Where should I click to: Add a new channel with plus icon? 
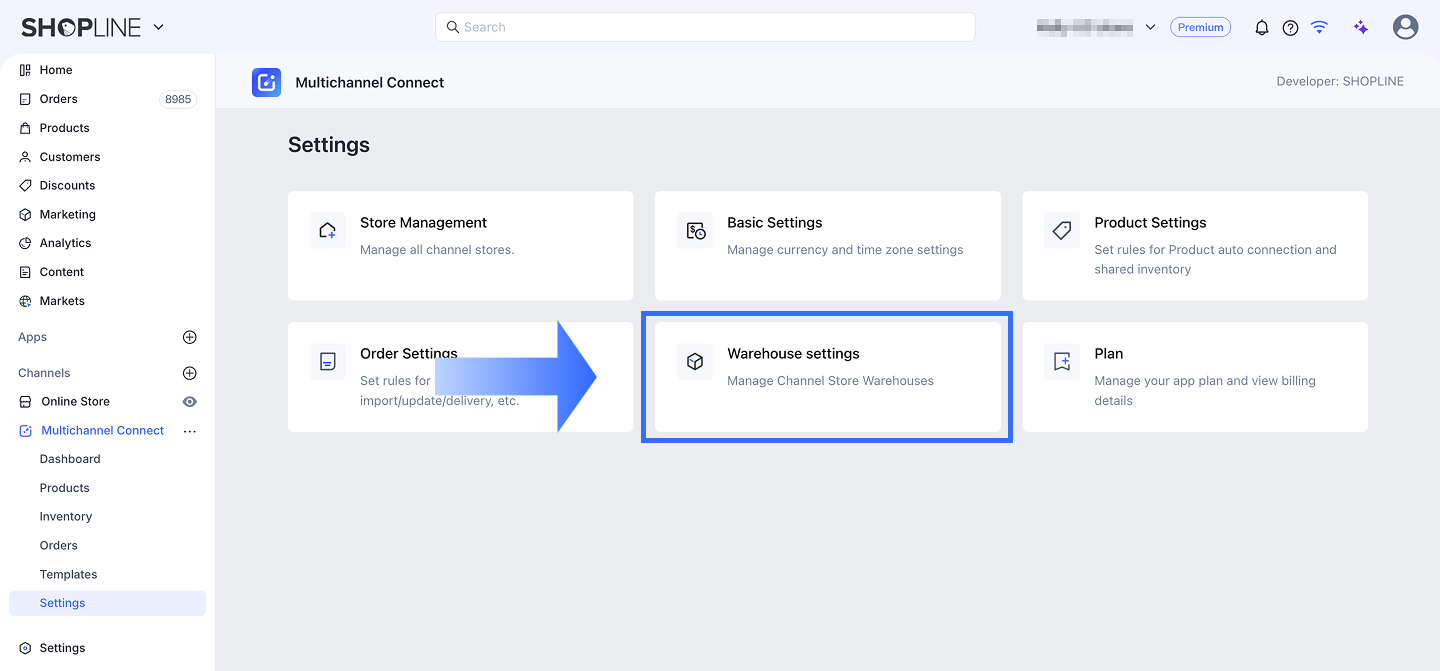pos(190,373)
